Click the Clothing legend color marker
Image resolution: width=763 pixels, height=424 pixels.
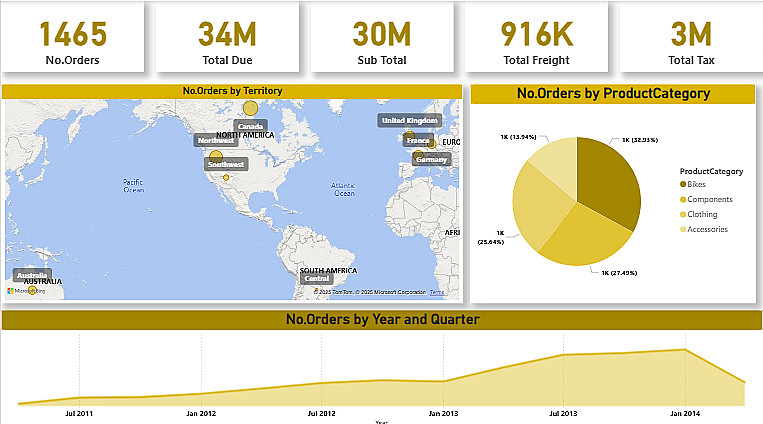tap(683, 214)
